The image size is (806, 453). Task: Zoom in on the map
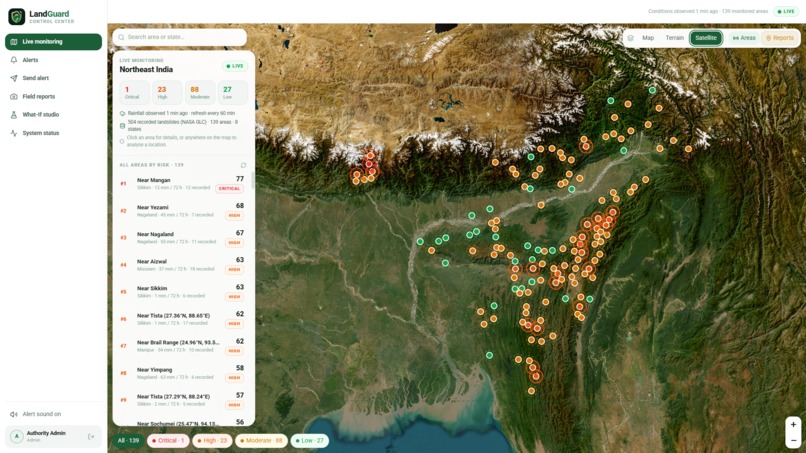(x=793, y=425)
